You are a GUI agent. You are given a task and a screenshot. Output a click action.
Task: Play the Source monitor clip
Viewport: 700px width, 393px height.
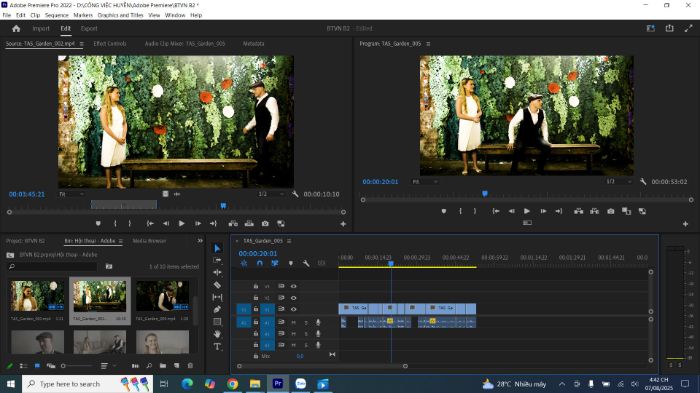pyautogui.click(x=181, y=223)
